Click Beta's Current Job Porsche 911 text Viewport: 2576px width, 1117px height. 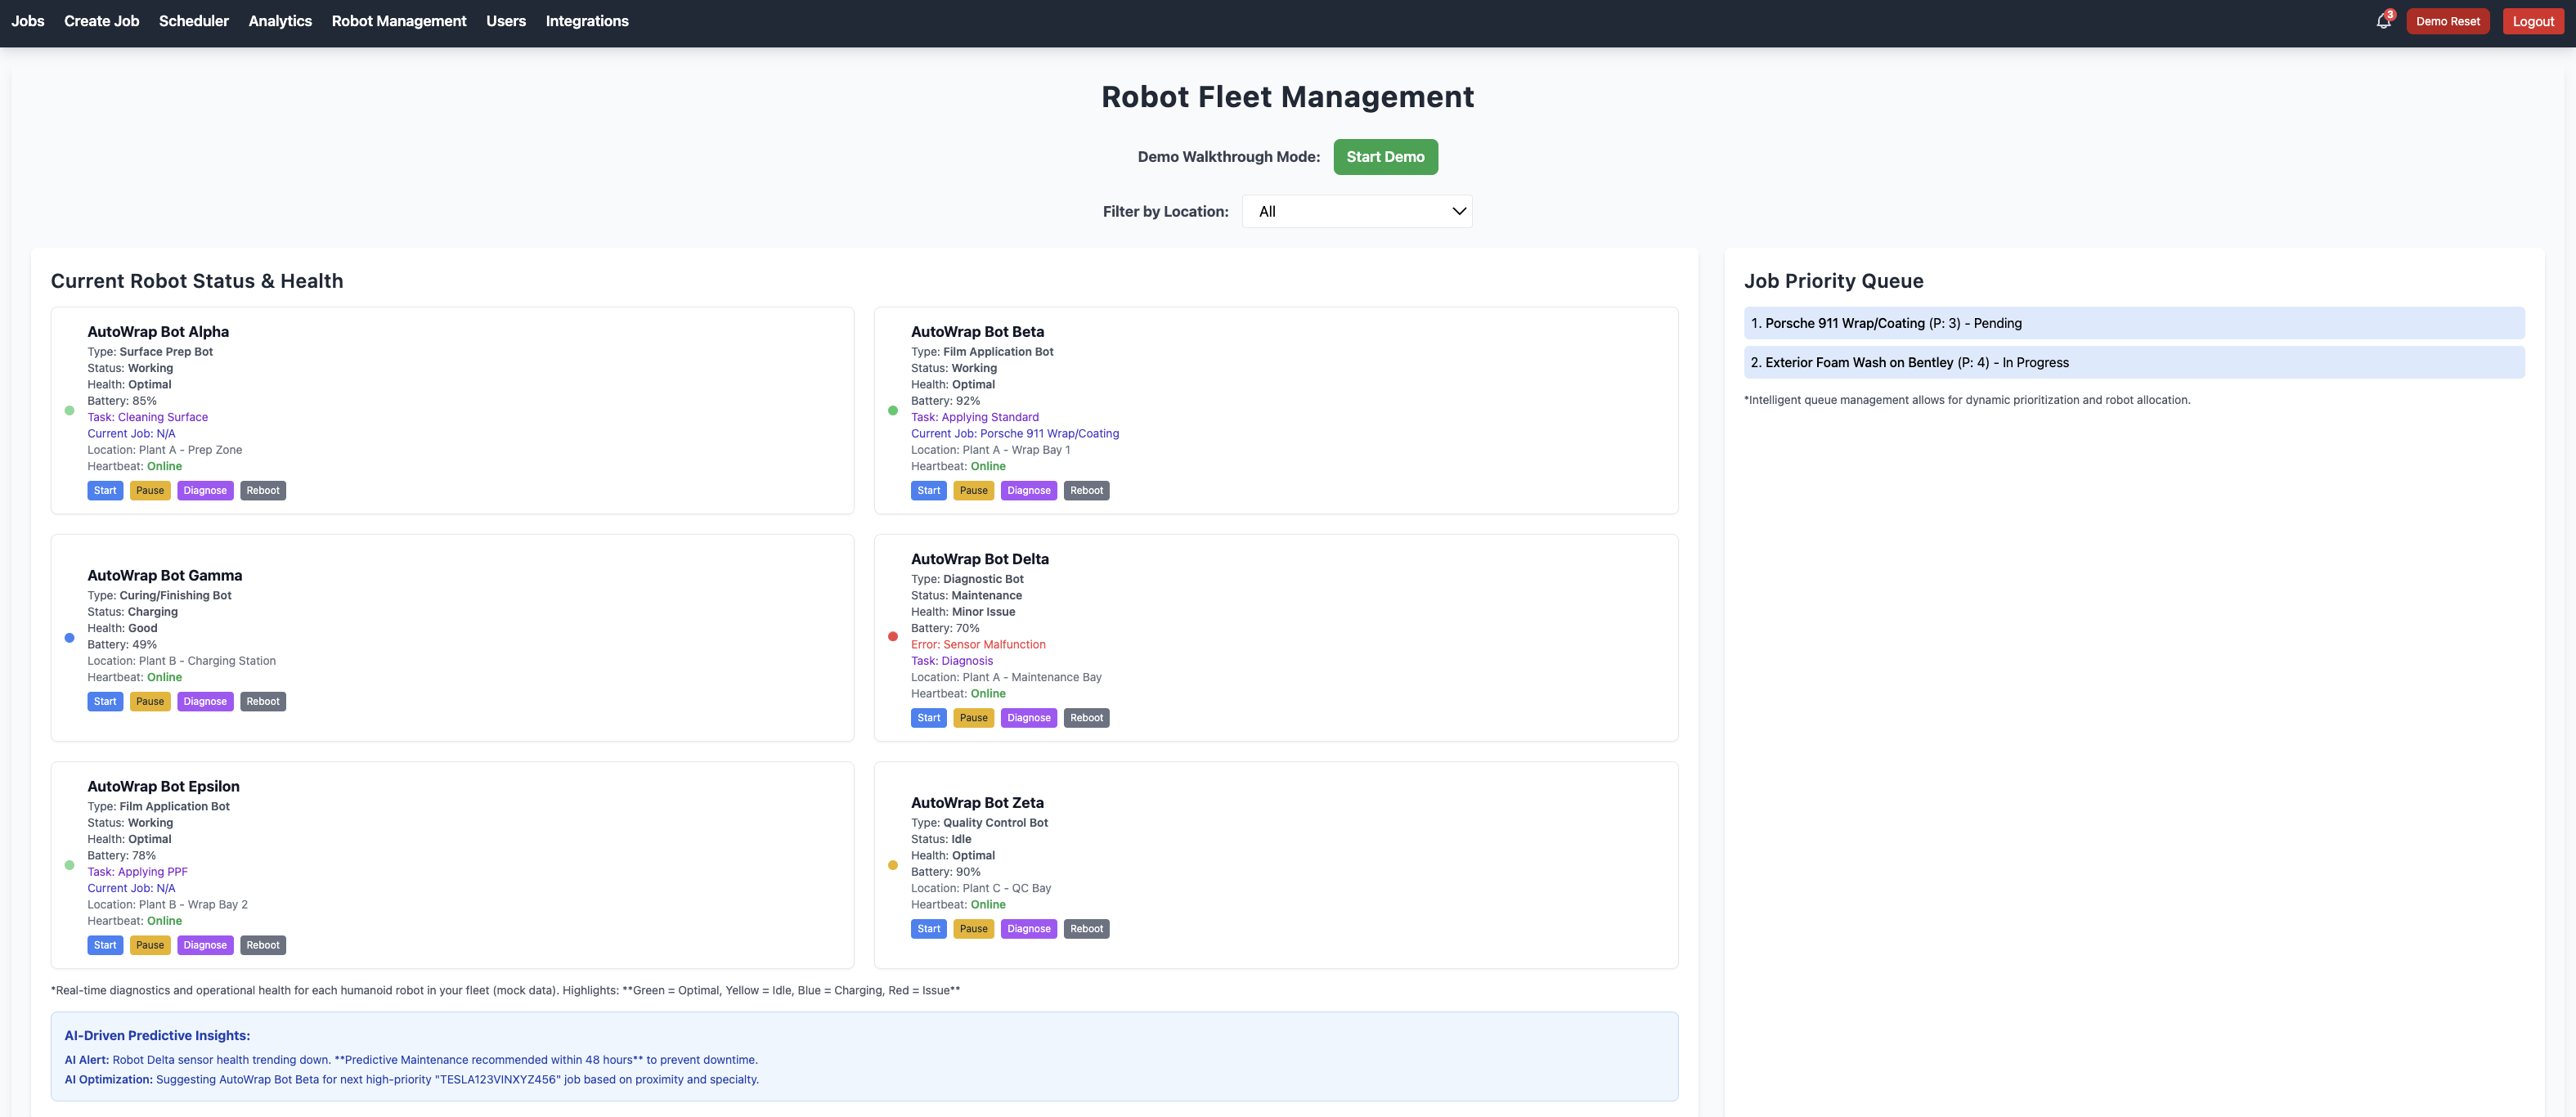coord(1015,434)
